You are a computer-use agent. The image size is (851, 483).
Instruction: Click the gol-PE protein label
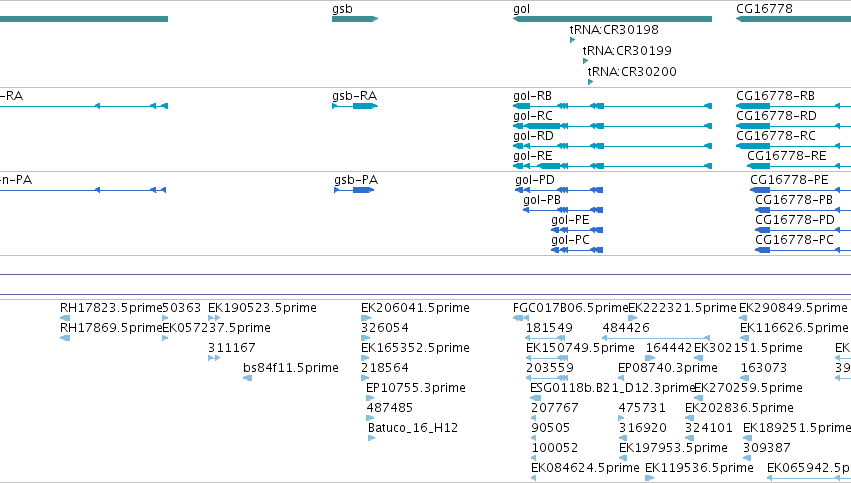click(570, 220)
